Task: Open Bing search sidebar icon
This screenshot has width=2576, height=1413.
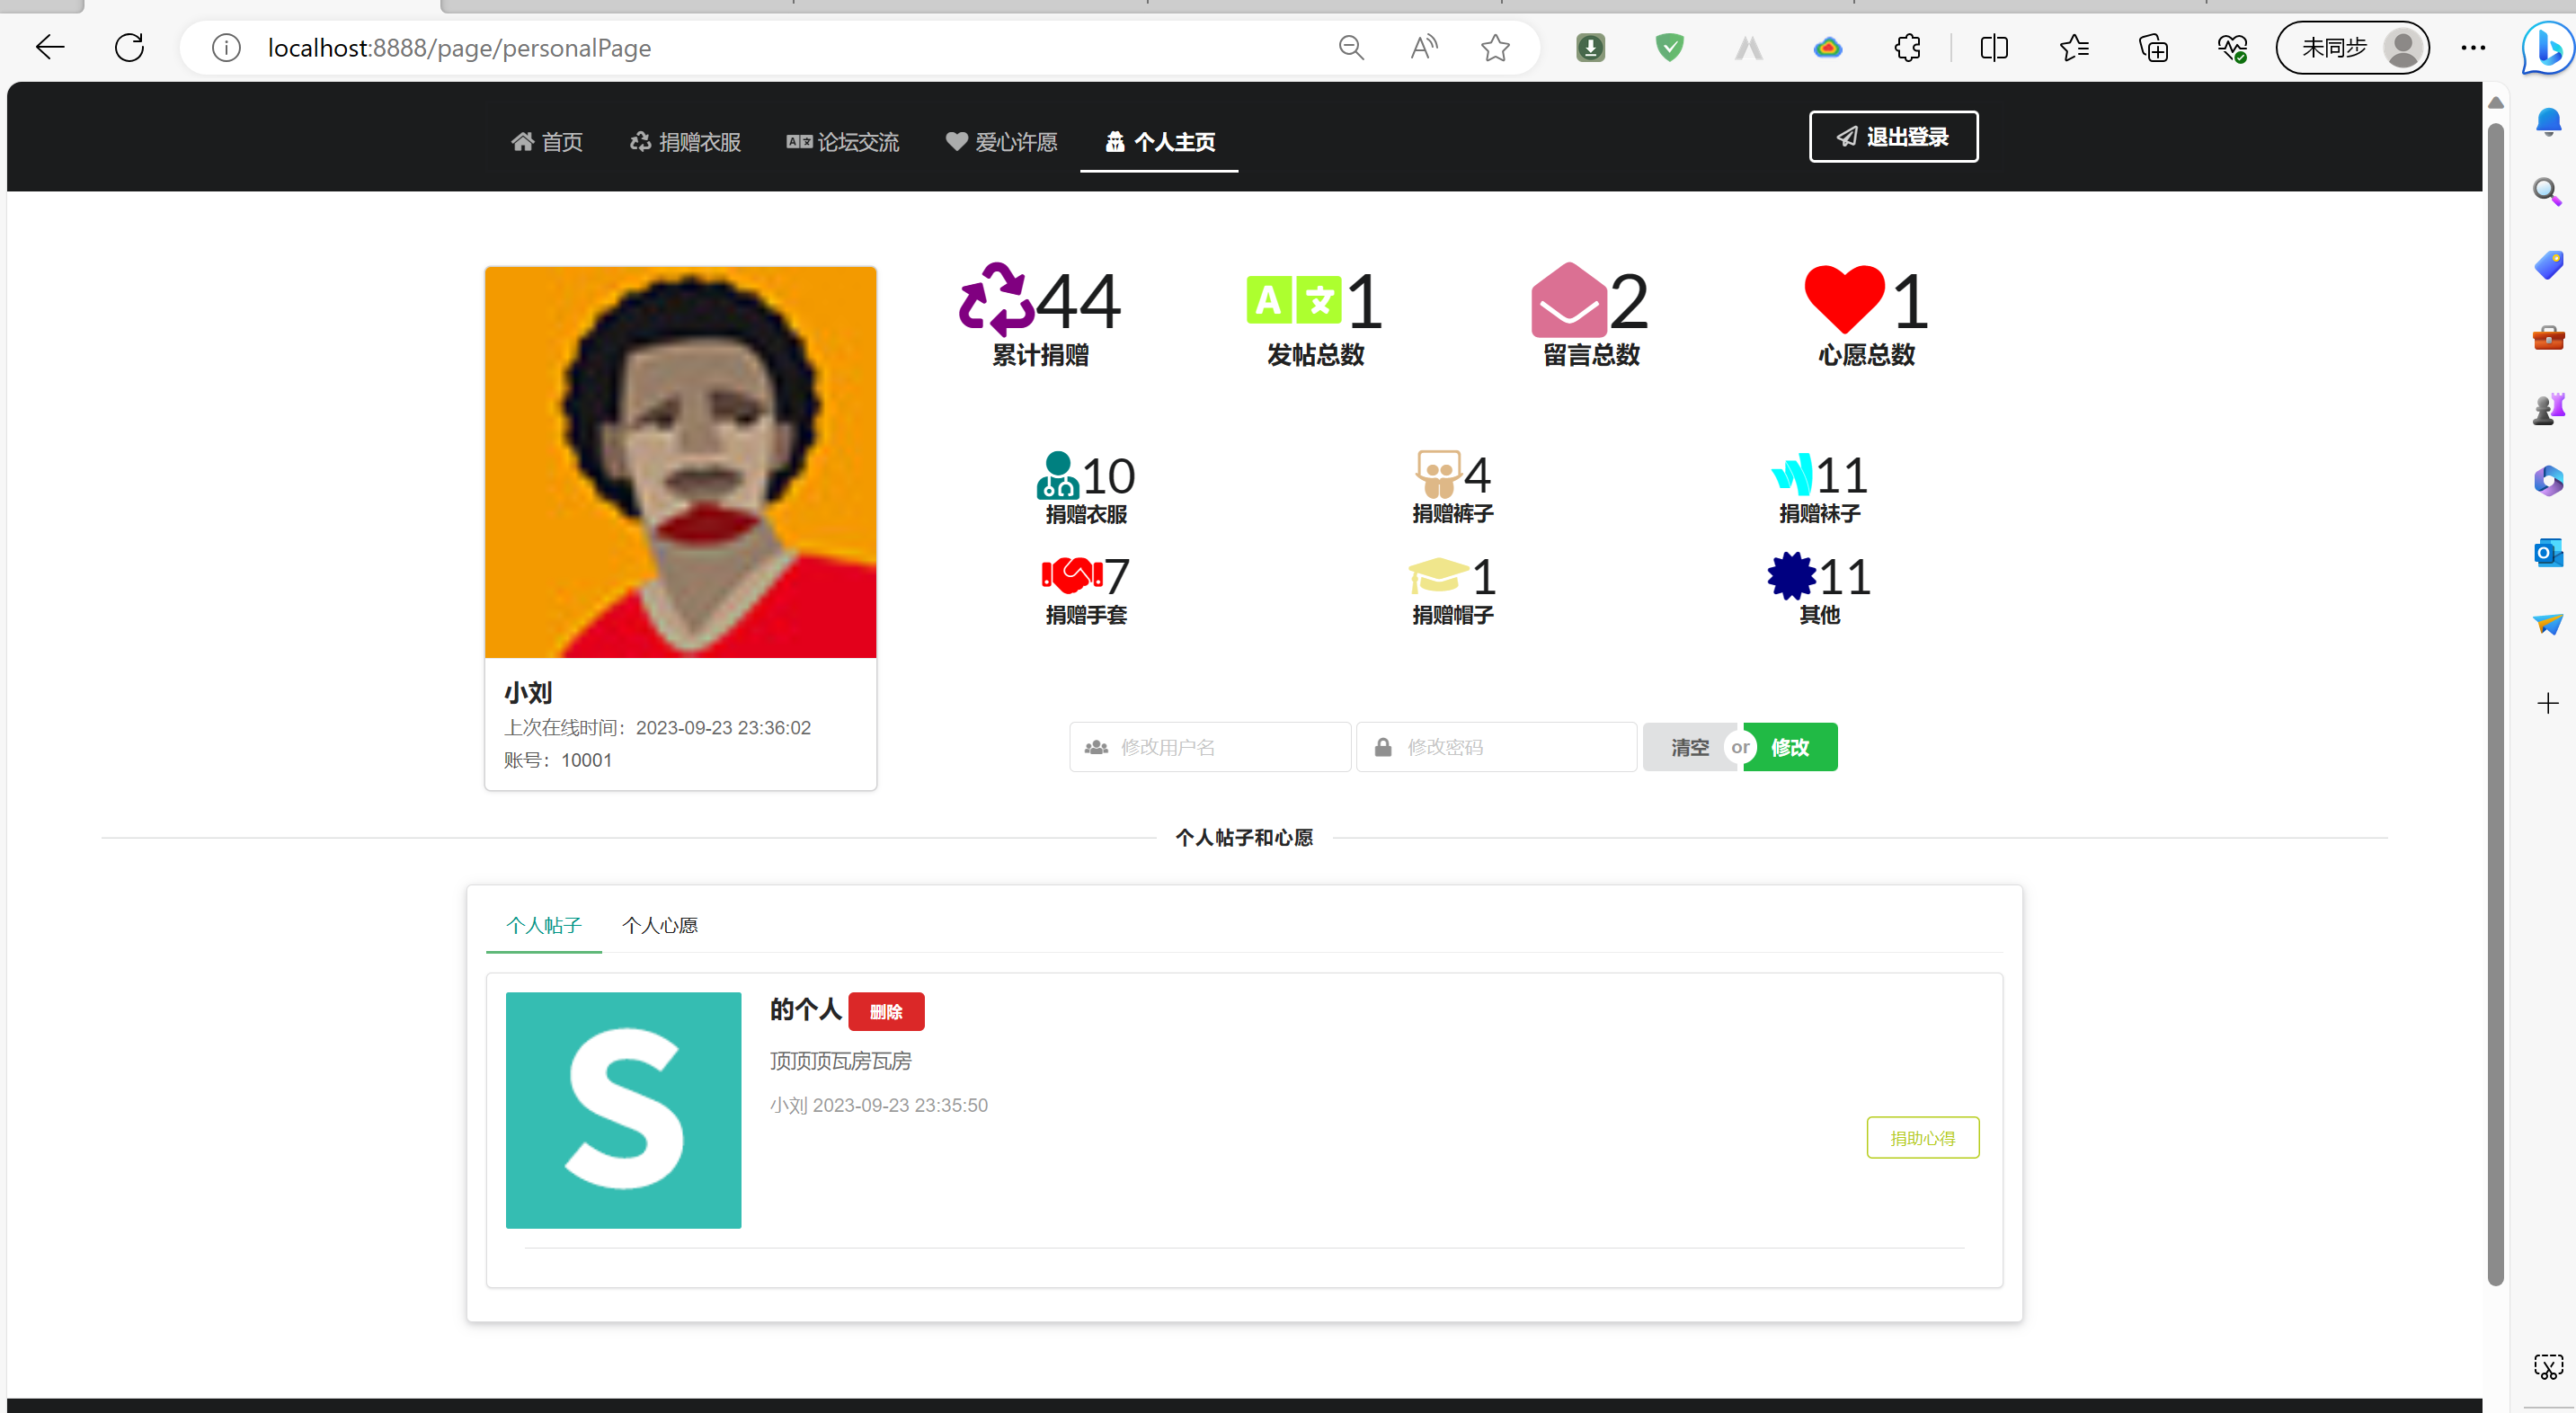Action: point(2547,47)
